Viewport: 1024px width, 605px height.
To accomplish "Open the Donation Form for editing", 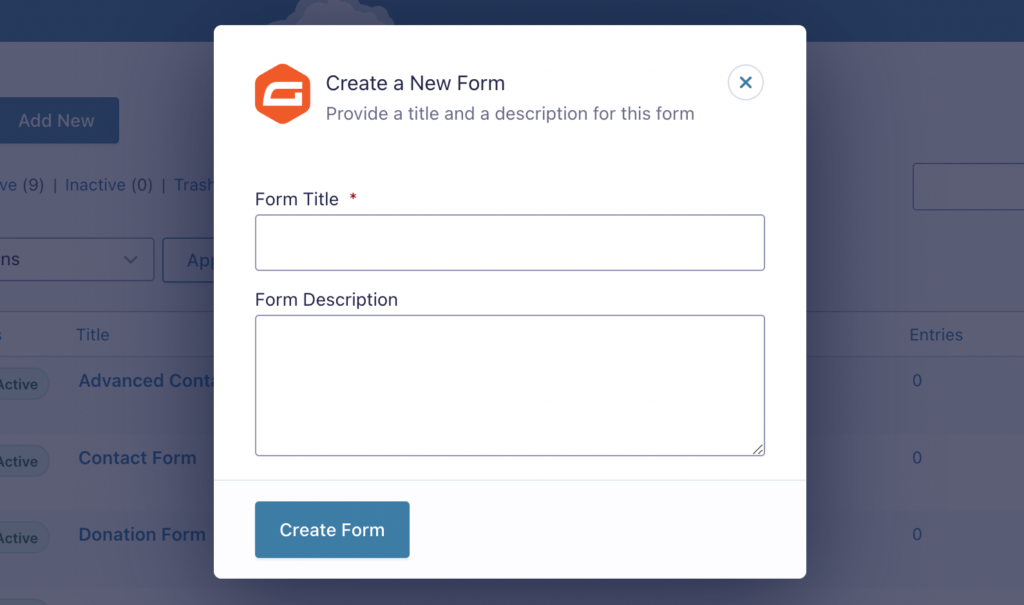I will (141, 534).
